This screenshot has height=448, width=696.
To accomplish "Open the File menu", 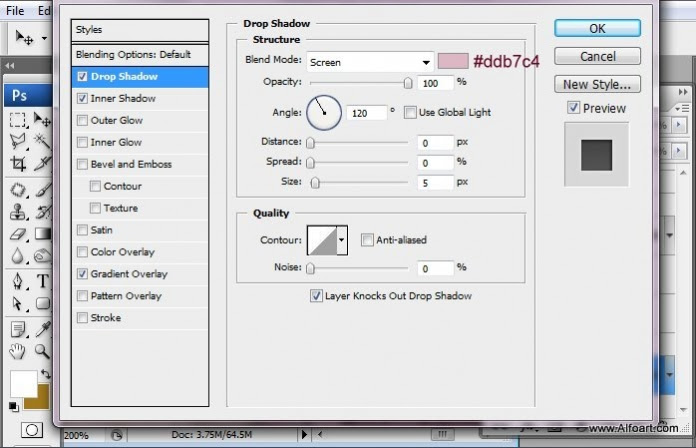I will point(15,10).
